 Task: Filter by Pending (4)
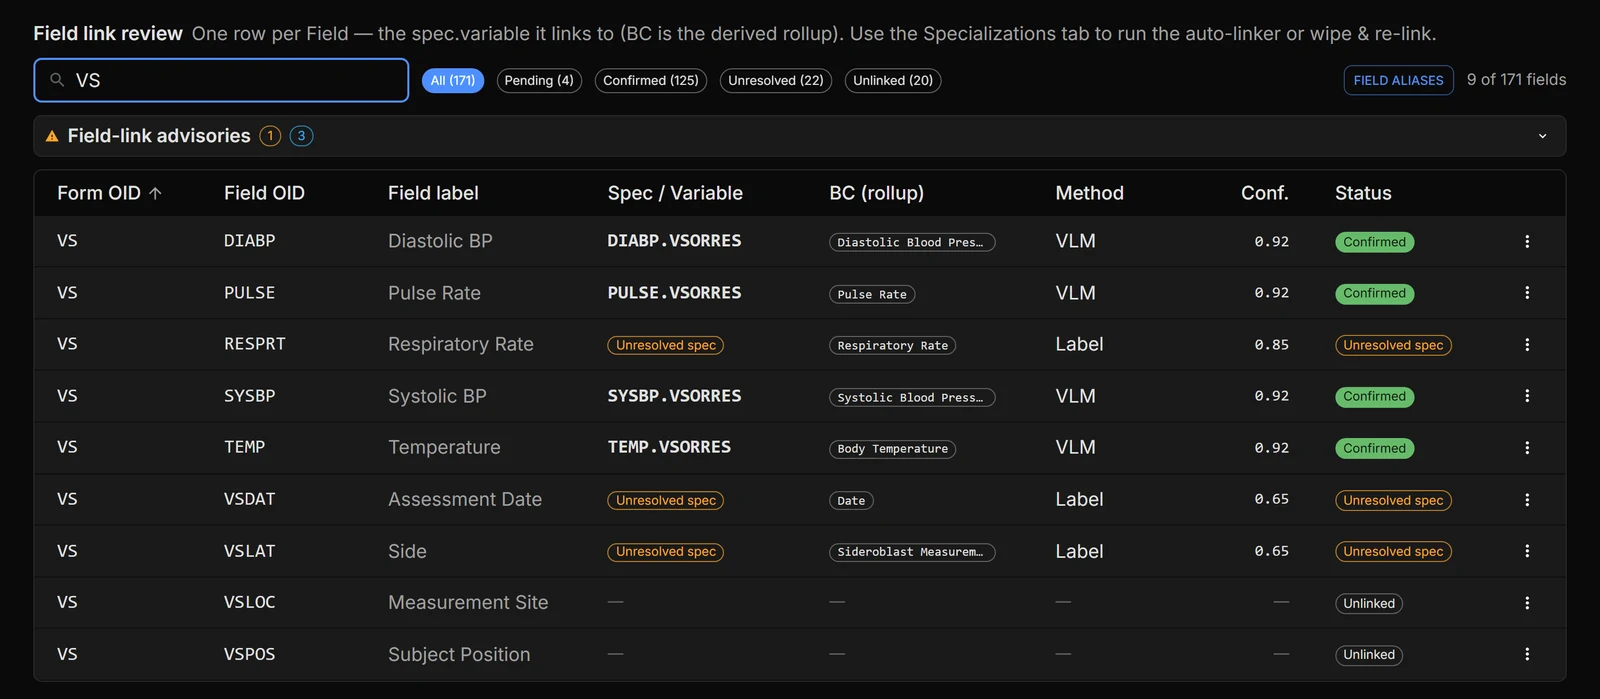(x=539, y=80)
